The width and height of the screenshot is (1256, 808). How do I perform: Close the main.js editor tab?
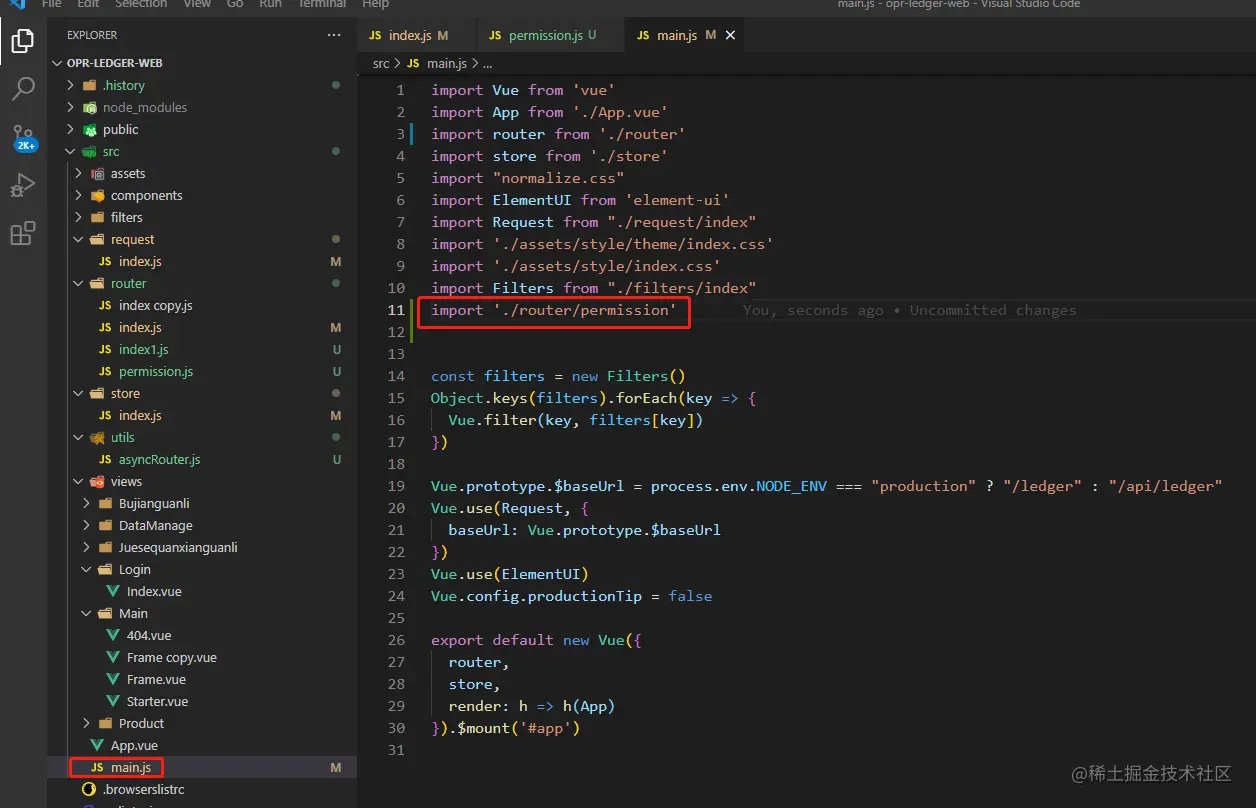730,35
